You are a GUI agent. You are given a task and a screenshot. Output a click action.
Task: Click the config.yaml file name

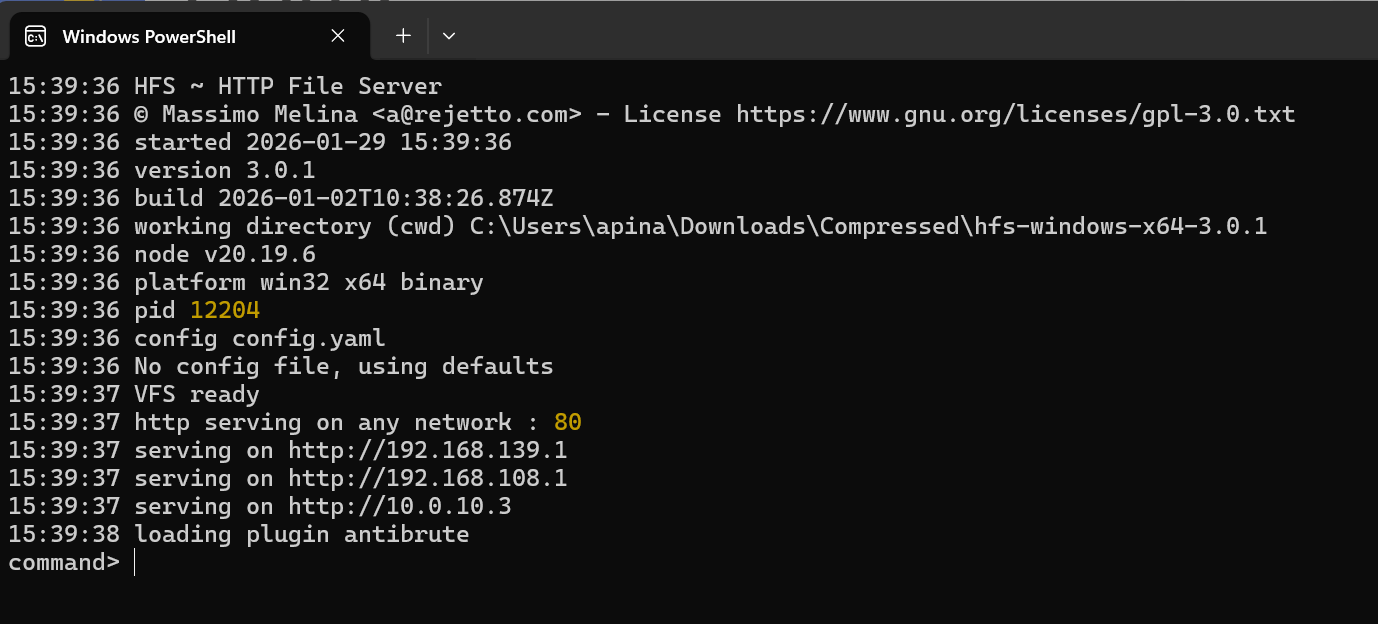pos(309,338)
